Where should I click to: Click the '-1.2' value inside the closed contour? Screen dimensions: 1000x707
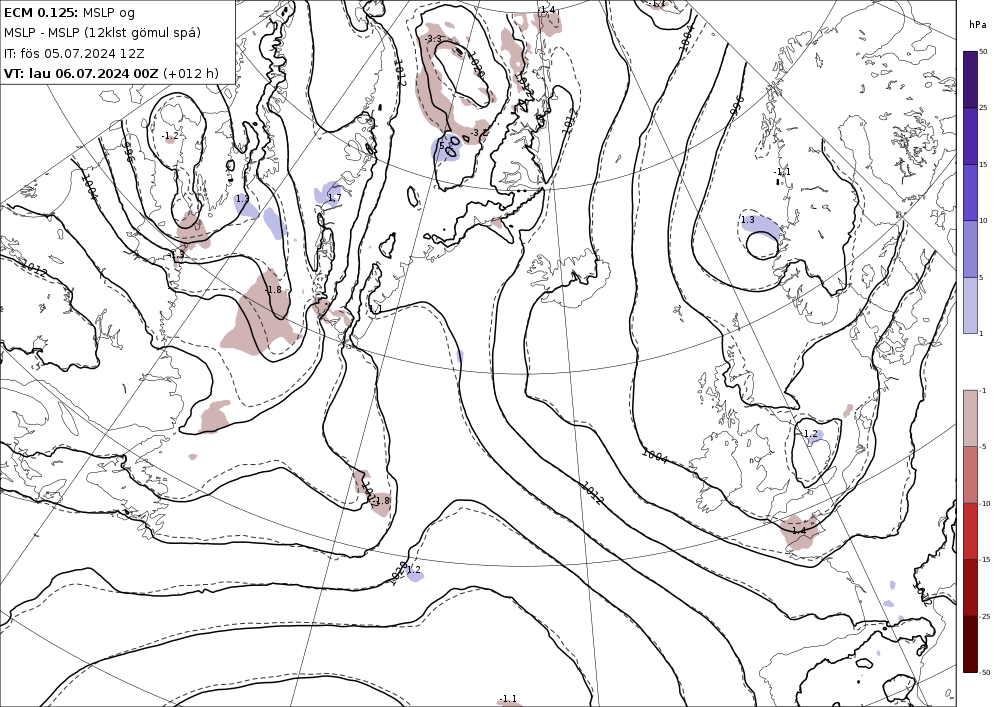coord(170,136)
